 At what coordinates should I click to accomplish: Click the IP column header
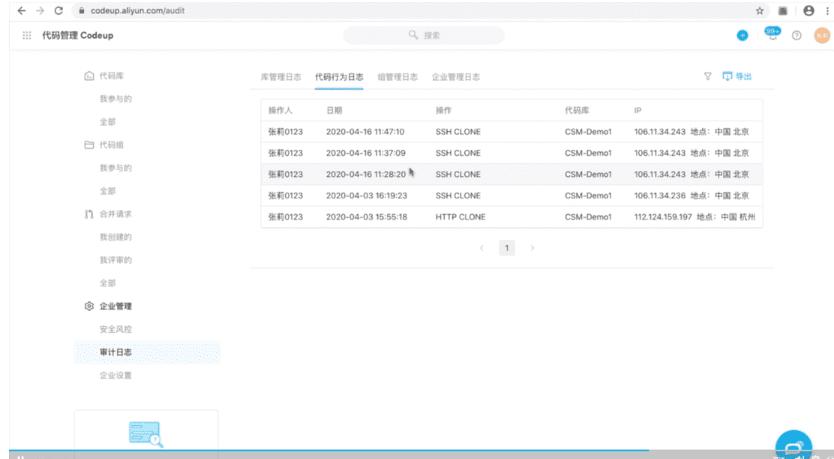[638, 110]
